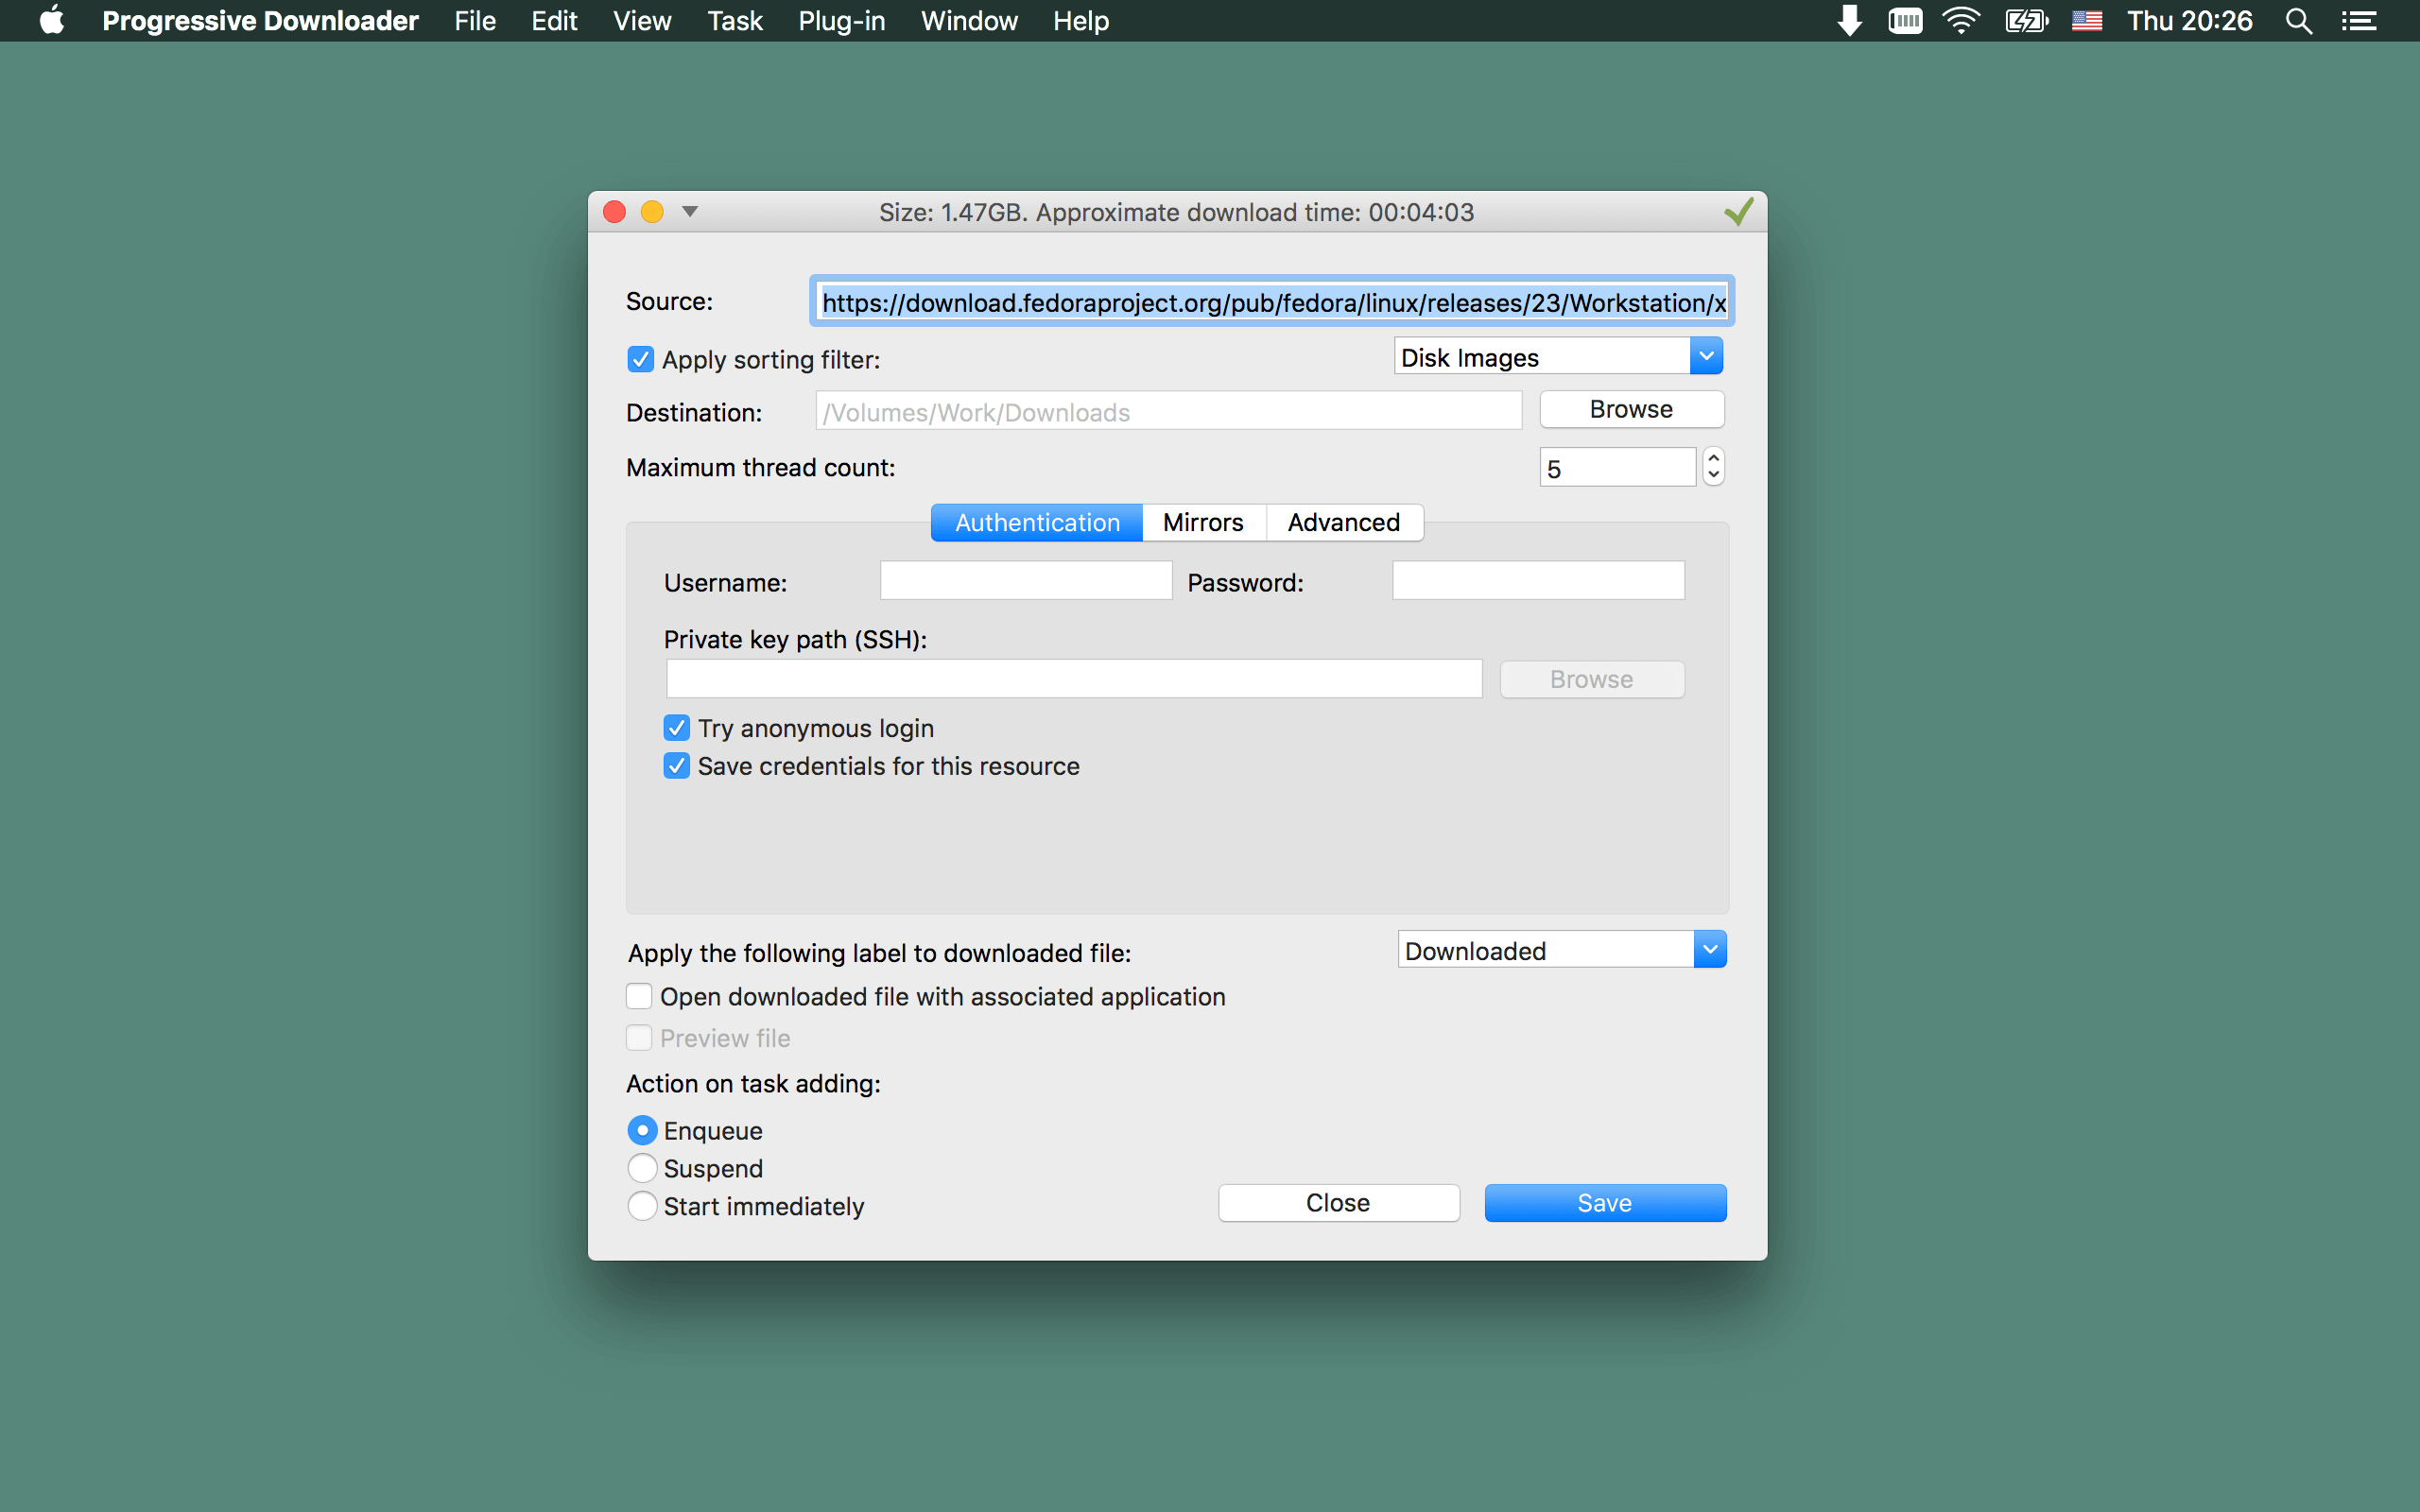Screen dimensions: 2420x1512
Task: Select Start immediately radio option
Action: click(x=642, y=1206)
